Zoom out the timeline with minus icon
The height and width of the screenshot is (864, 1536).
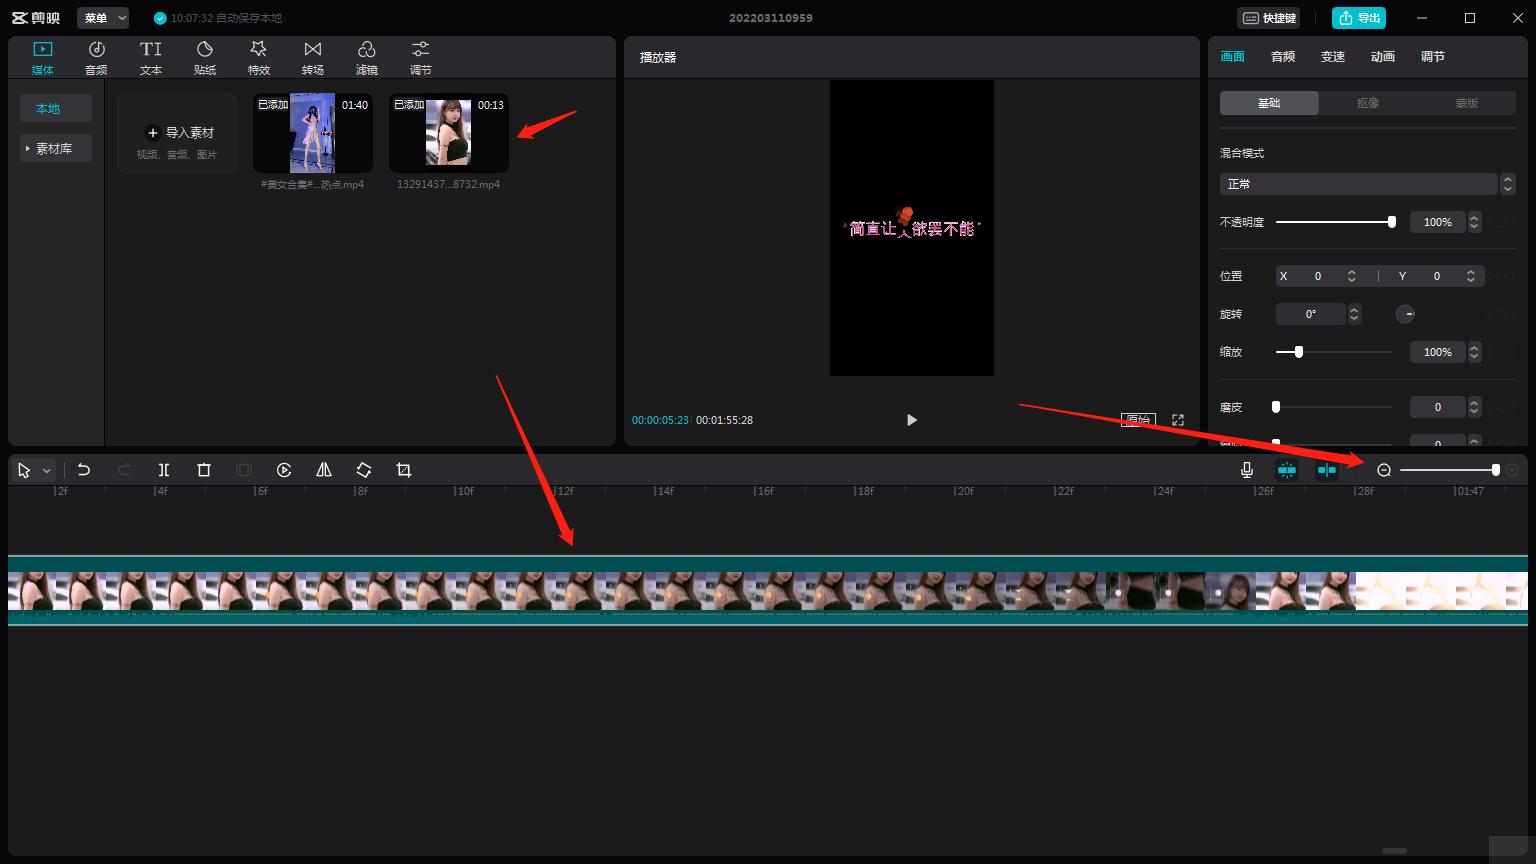(1384, 470)
